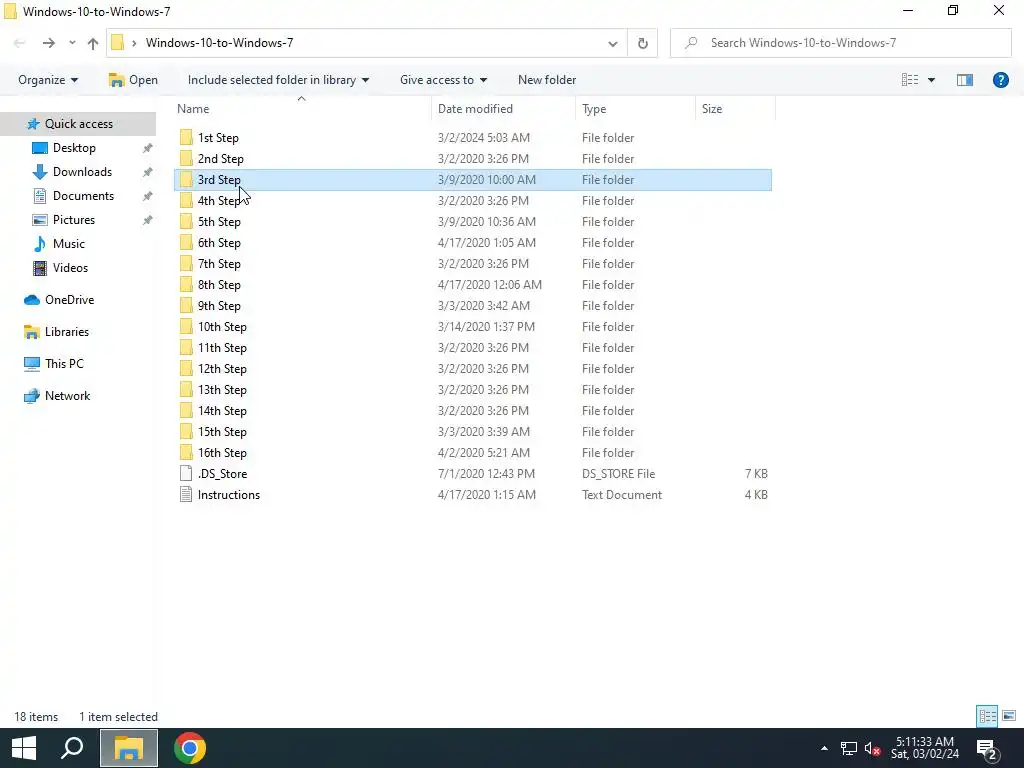Viewport: 1024px width, 768px height.
Task: Go forward using the forward arrow
Action: point(48,43)
